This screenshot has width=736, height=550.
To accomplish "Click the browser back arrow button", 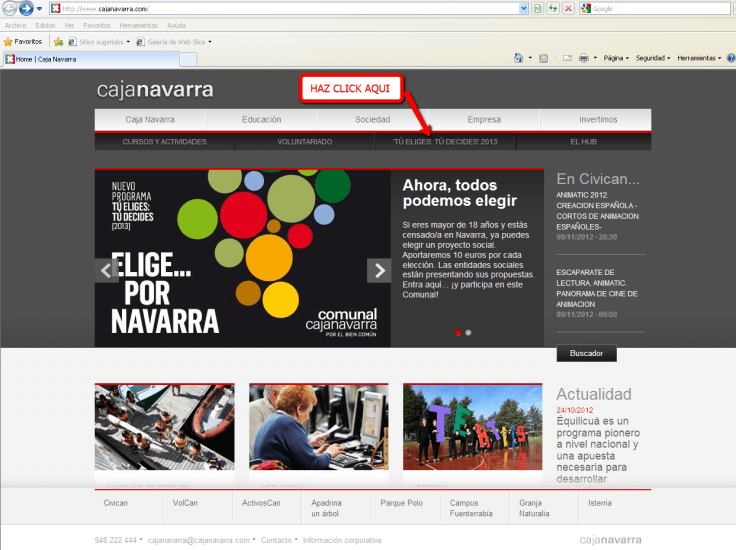I will tap(10, 8).
